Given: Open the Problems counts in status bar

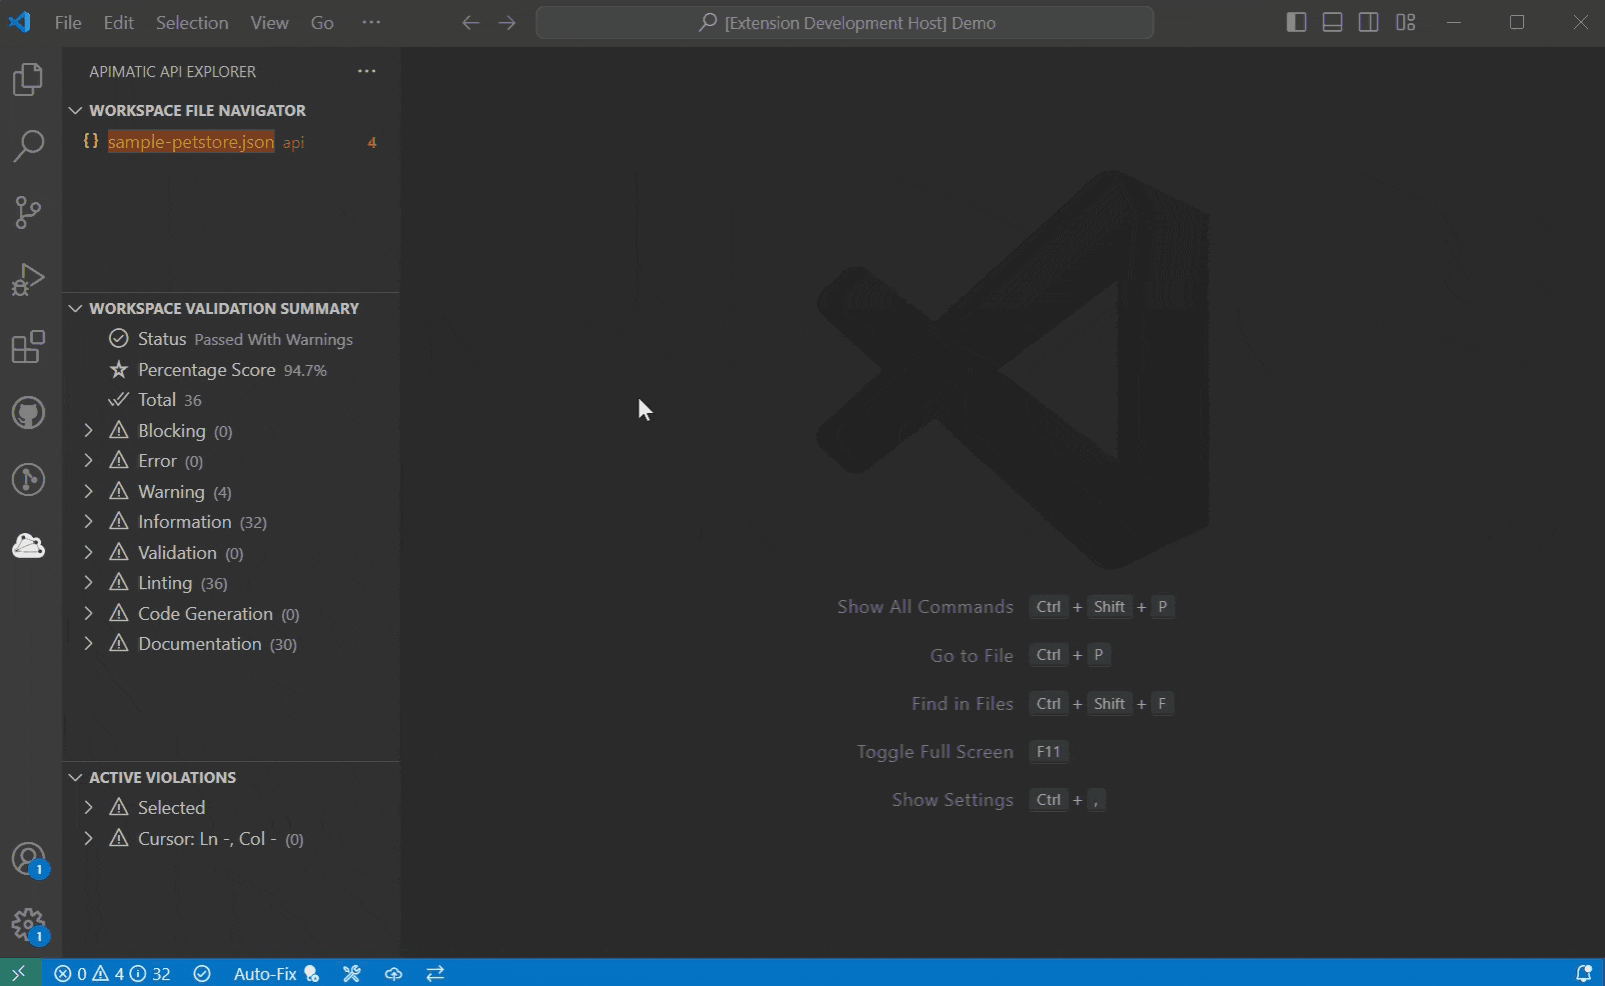Looking at the screenshot, I should click(x=112, y=973).
